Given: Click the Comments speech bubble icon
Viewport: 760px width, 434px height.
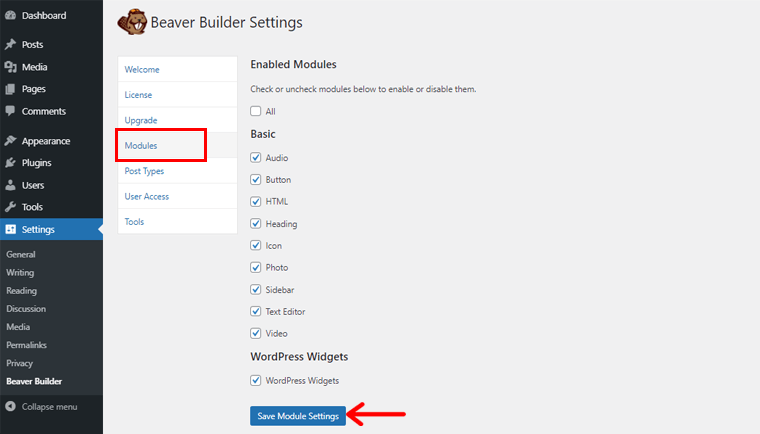Looking at the screenshot, I should [x=10, y=111].
